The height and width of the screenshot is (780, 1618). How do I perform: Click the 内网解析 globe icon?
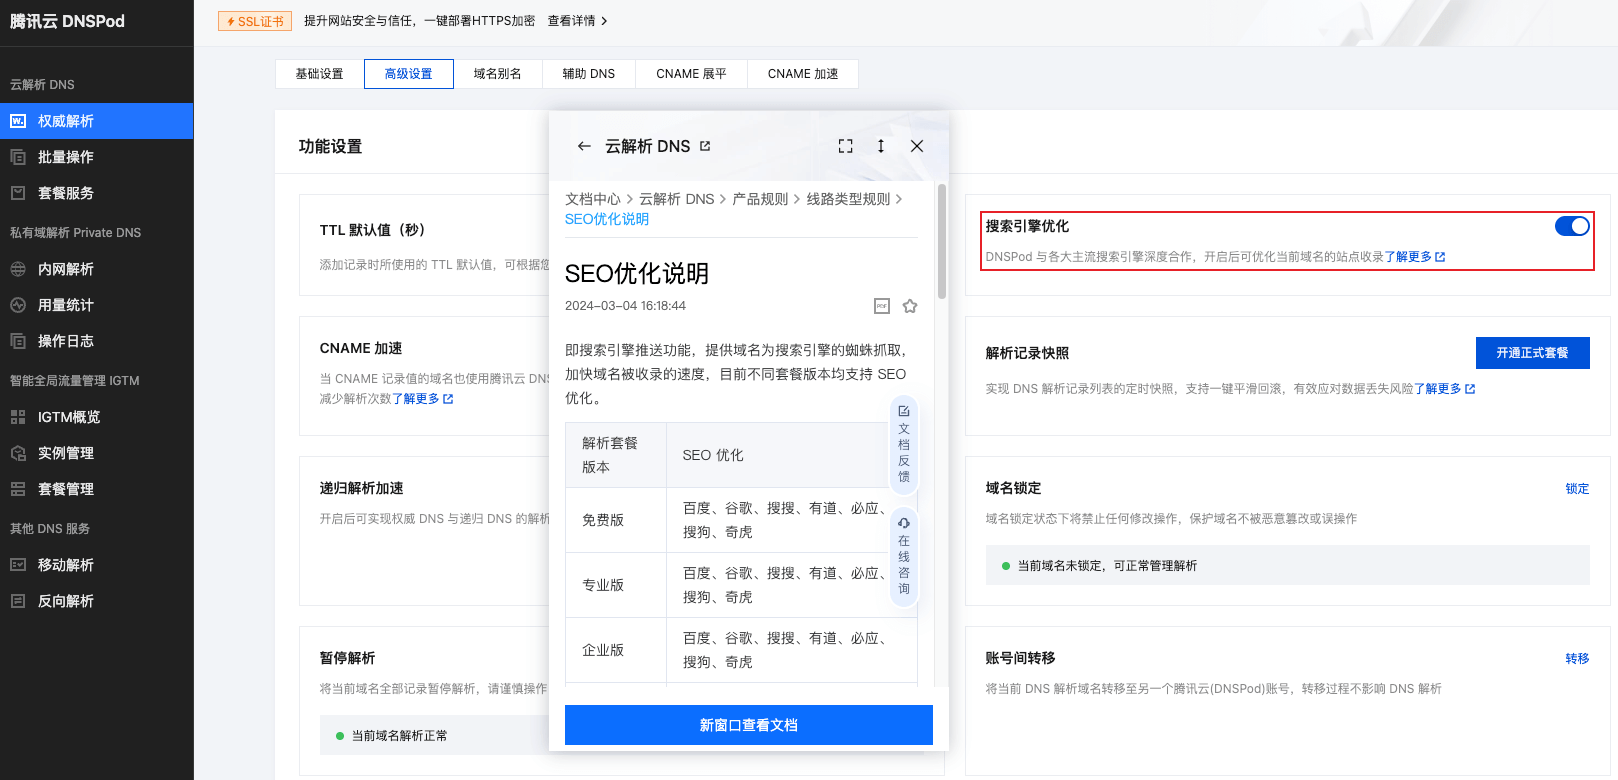click(x=18, y=269)
